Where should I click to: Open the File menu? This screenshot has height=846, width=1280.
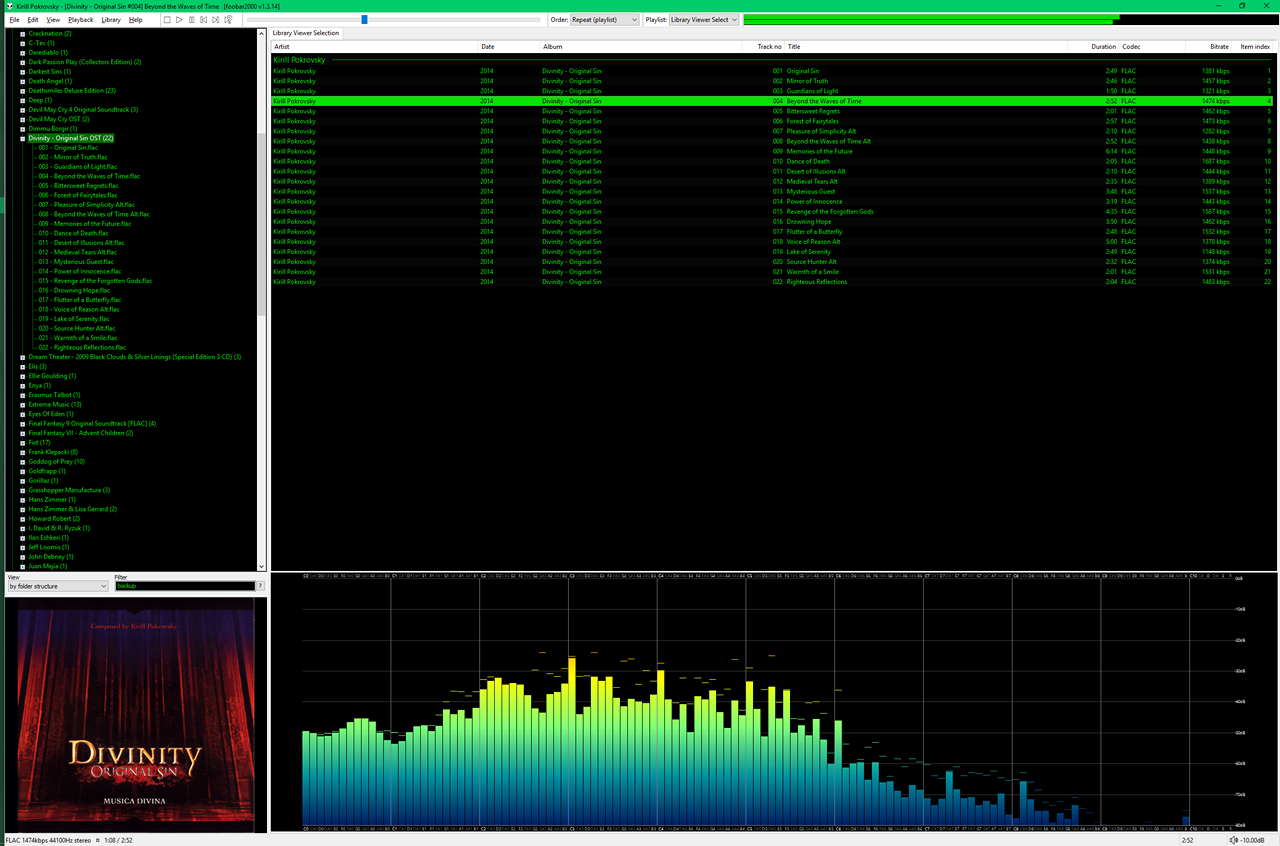(14, 20)
